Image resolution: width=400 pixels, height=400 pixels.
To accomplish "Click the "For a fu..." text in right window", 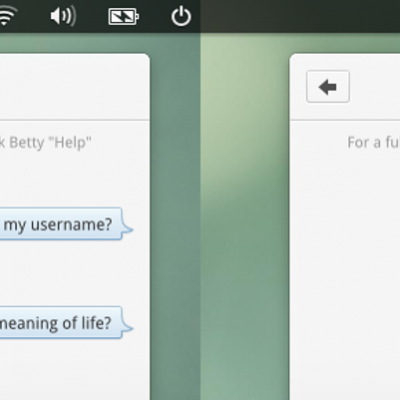I will pyautogui.click(x=374, y=143).
